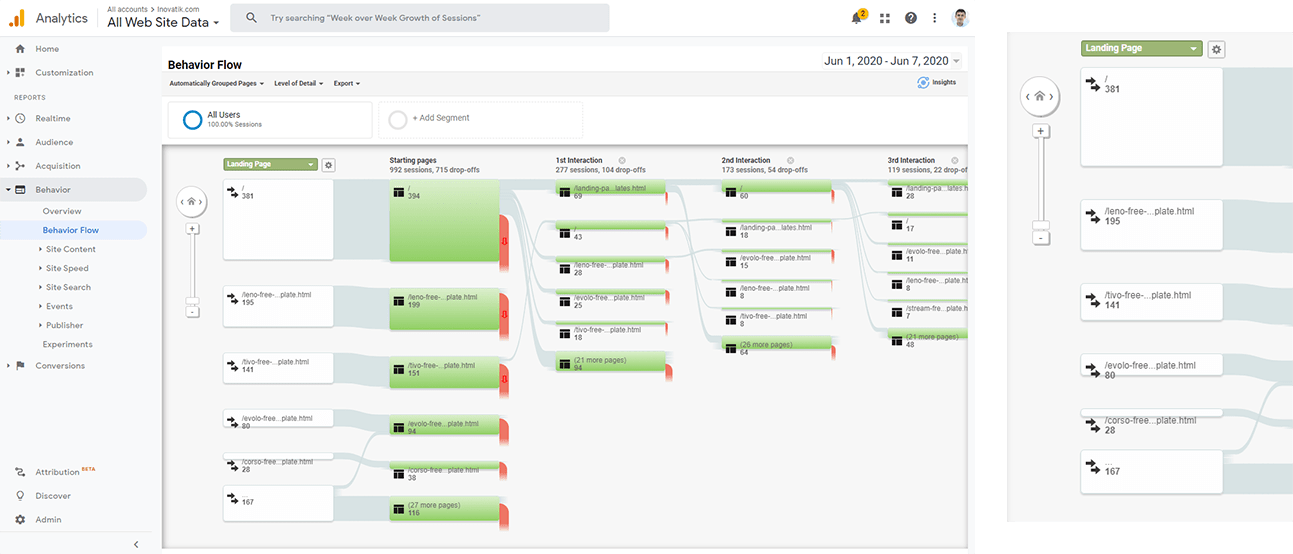Click the user profile avatar
This screenshot has height=554, width=1293.
point(960,18)
